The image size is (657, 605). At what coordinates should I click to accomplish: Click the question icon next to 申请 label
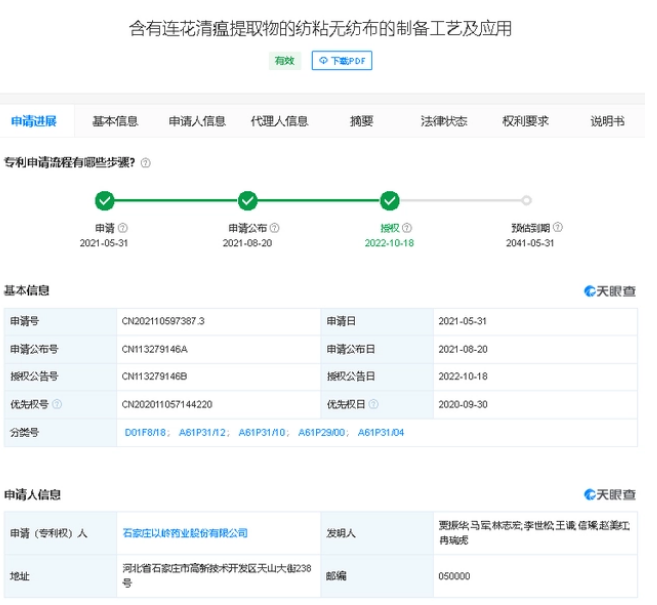pyautogui.click(x=123, y=228)
